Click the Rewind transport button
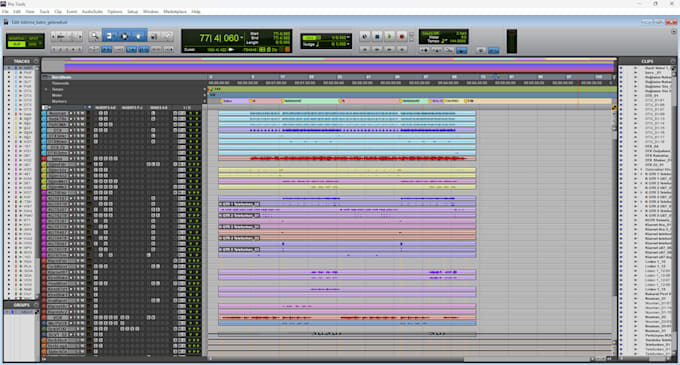 [x=377, y=50]
